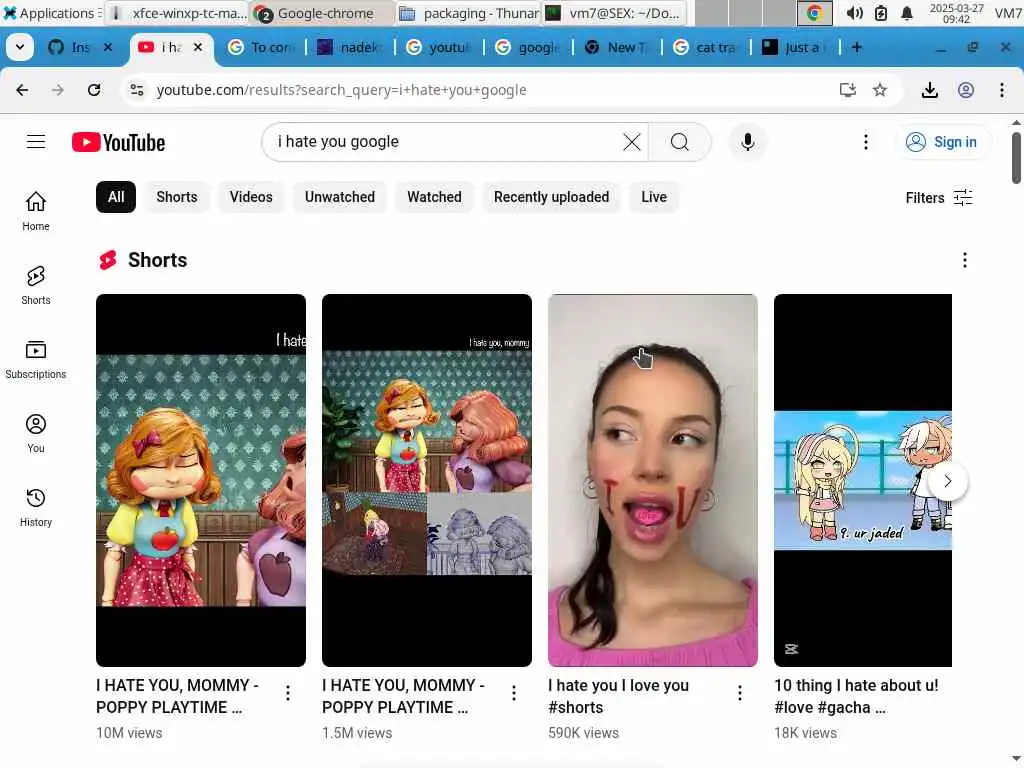The height and width of the screenshot is (768, 1024).
Task: Open 10 thing I hate about u title
Action: click(x=856, y=696)
